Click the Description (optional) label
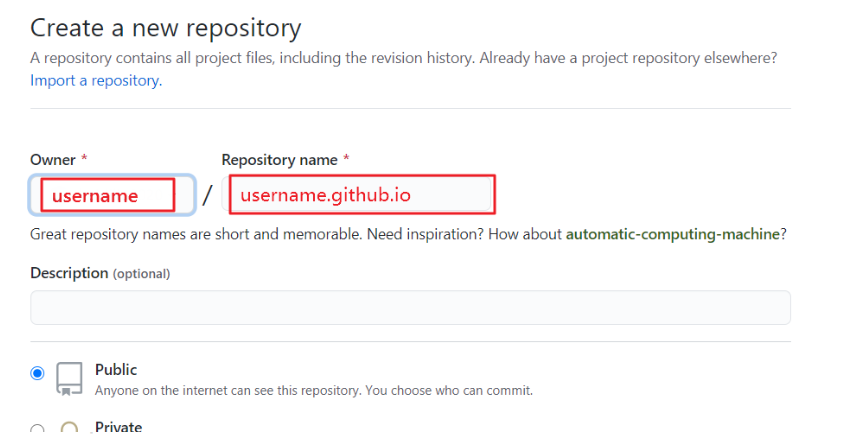This screenshot has height=448, width=843. tap(100, 273)
